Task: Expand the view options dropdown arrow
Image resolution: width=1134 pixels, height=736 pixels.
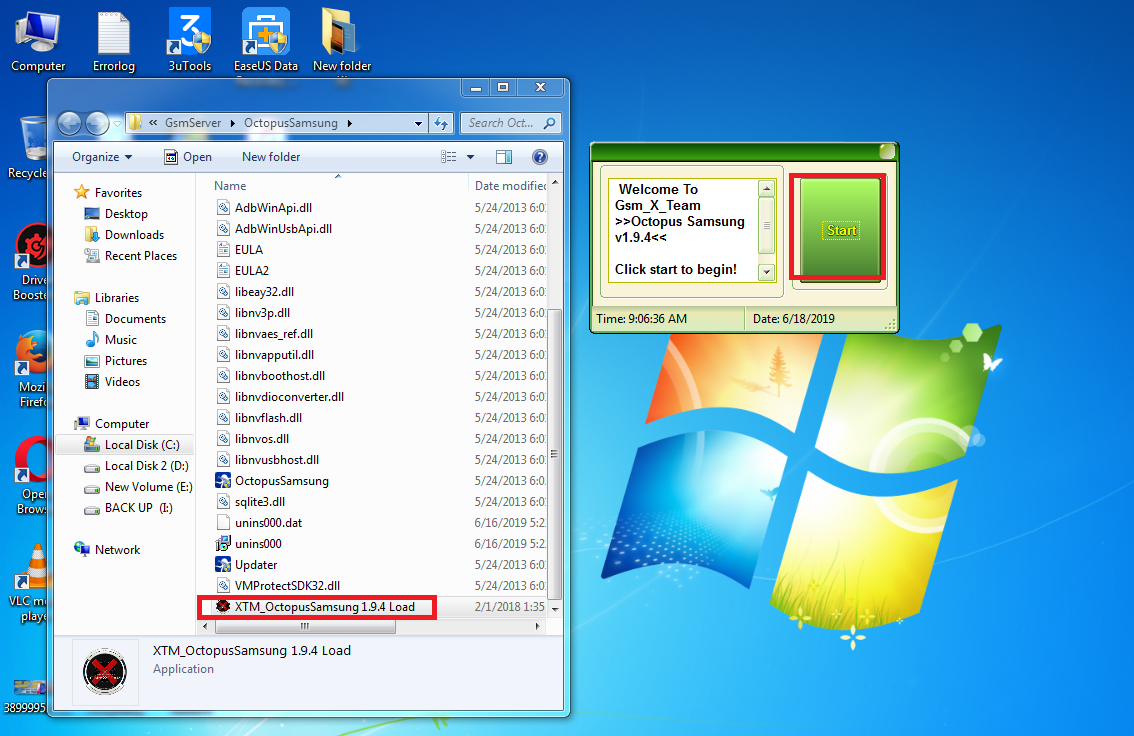Action: click(470, 157)
